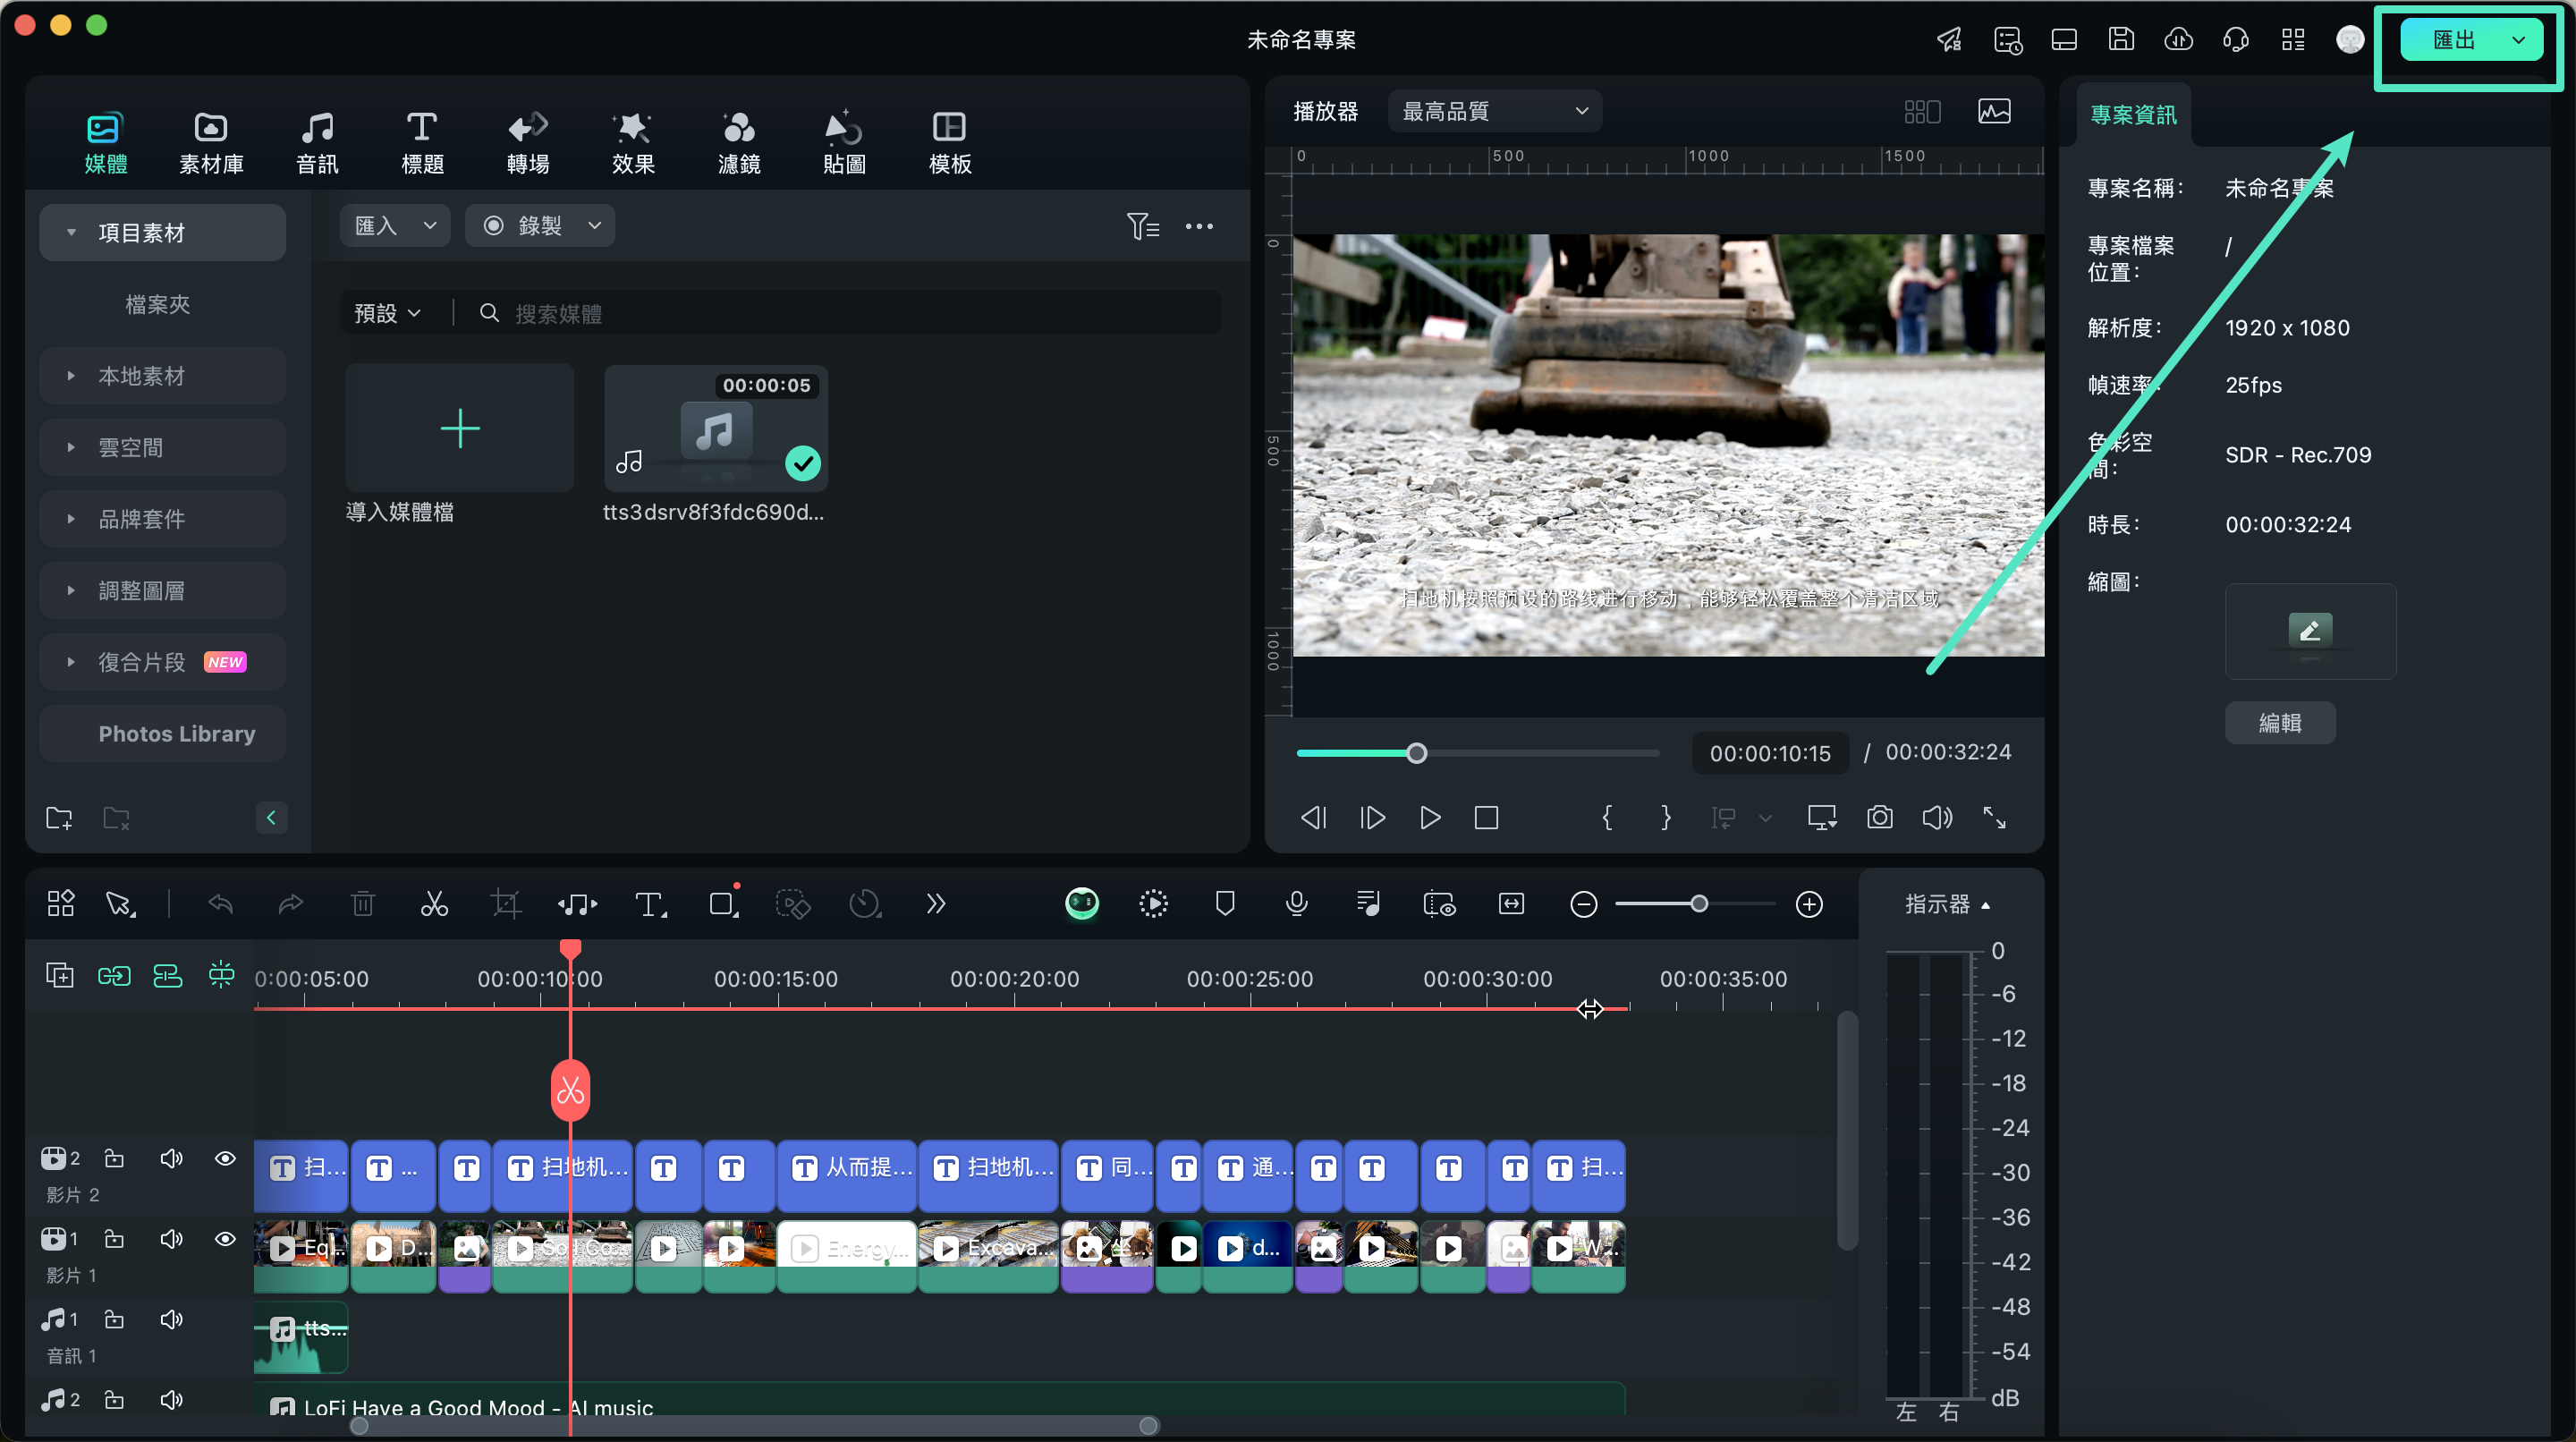Click the render preview icon in timeline toolbar
The height and width of the screenshot is (1442, 2576).
[1153, 904]
